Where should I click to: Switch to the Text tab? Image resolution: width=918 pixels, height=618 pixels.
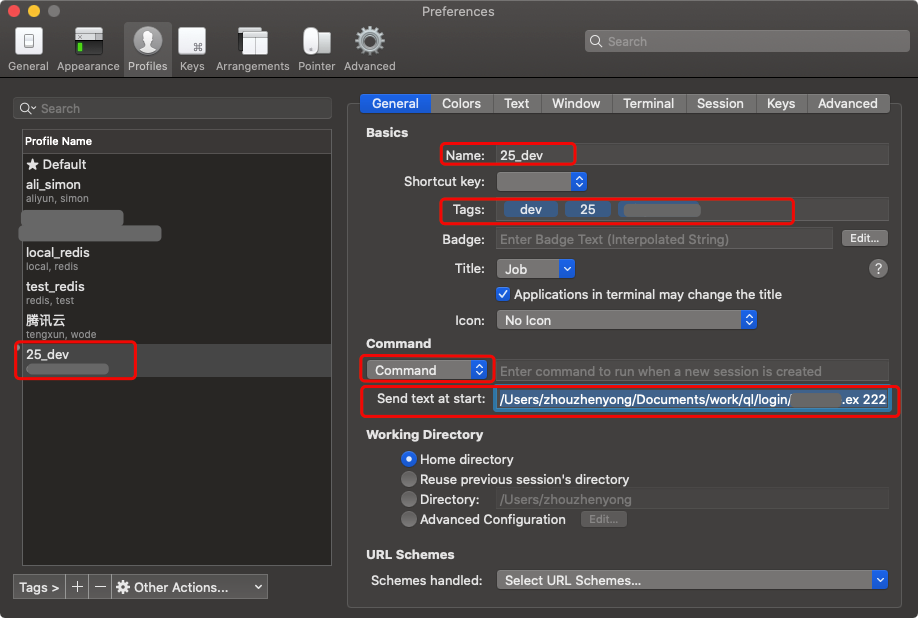click(516, 104)
